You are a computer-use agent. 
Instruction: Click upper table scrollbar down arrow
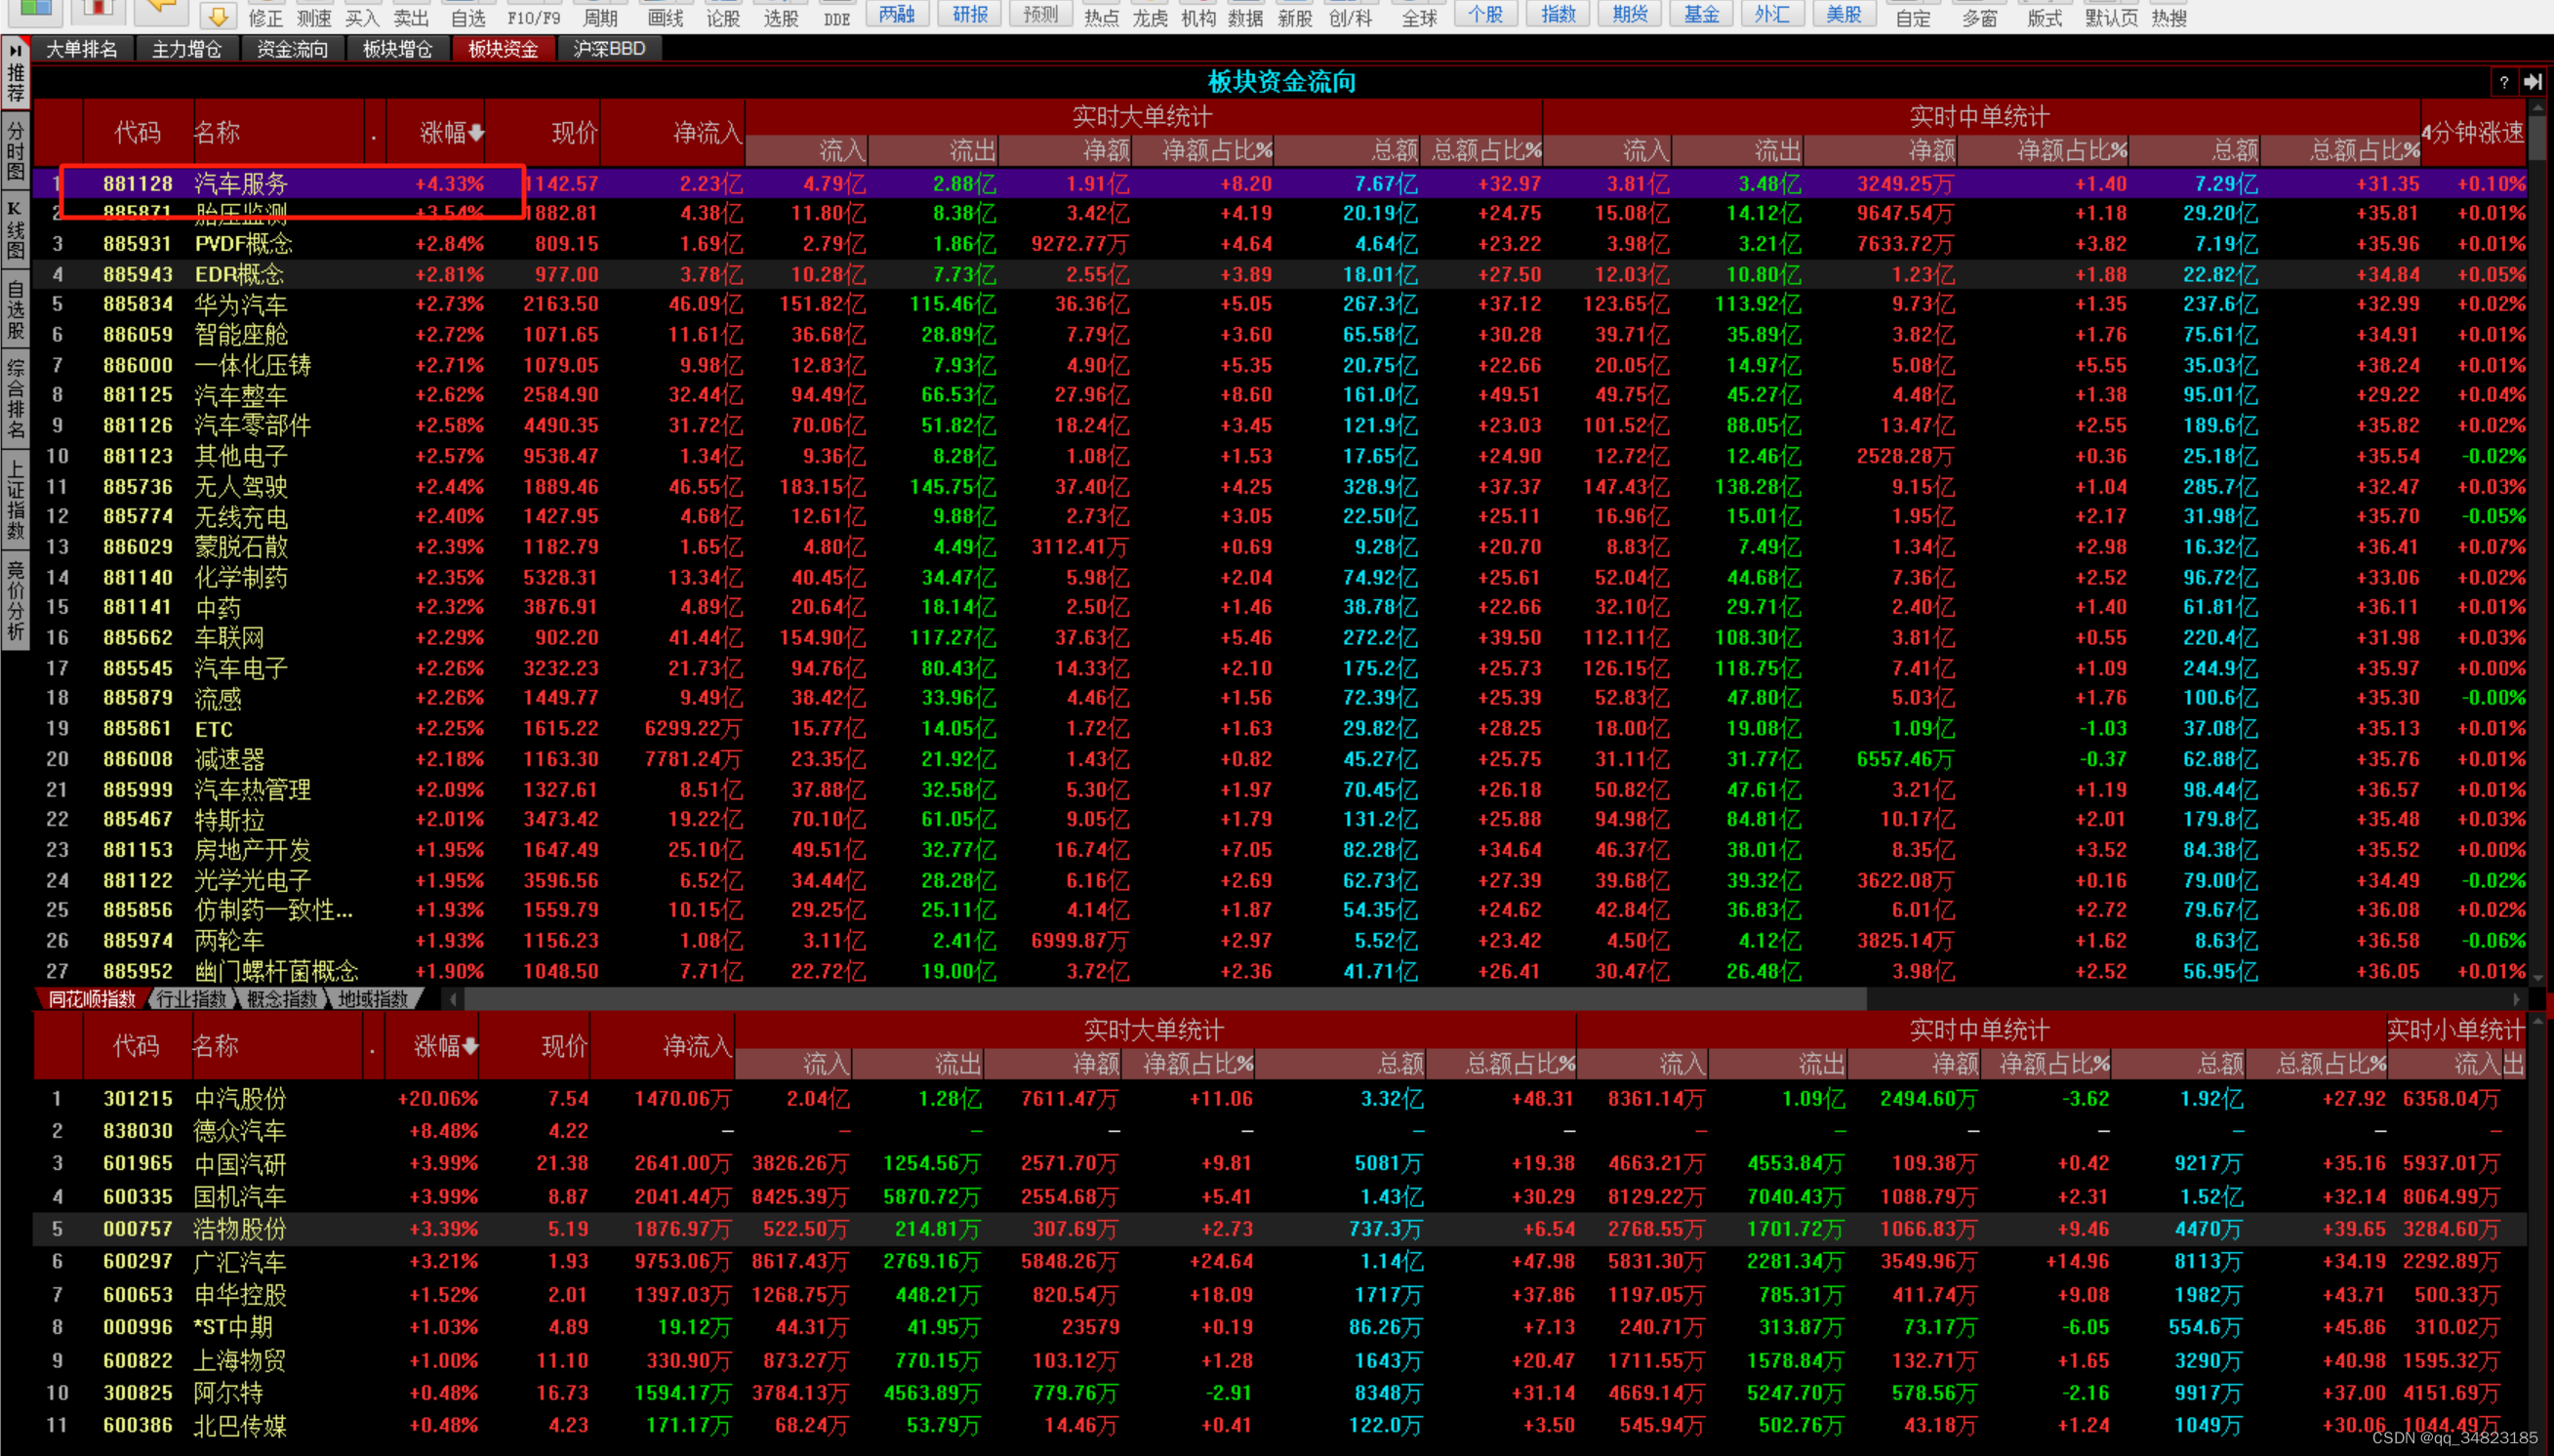pyautogui.click(x=2537, y=976)
